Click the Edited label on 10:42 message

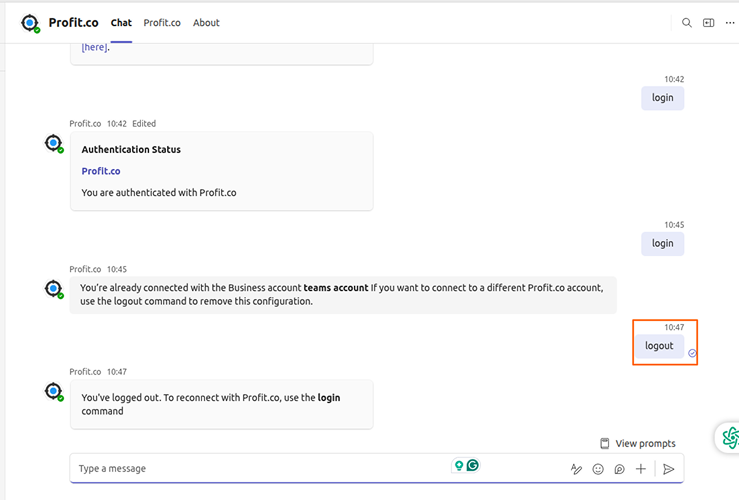[x=144, y=123]
